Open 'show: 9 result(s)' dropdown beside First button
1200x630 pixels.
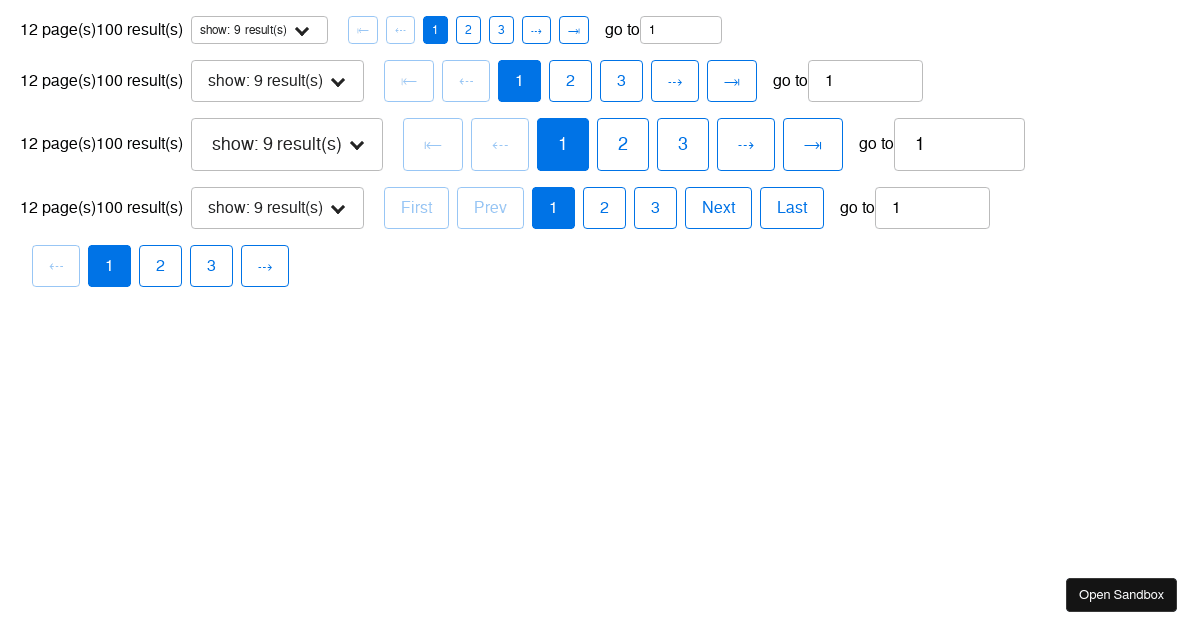(x=277, y=208)
